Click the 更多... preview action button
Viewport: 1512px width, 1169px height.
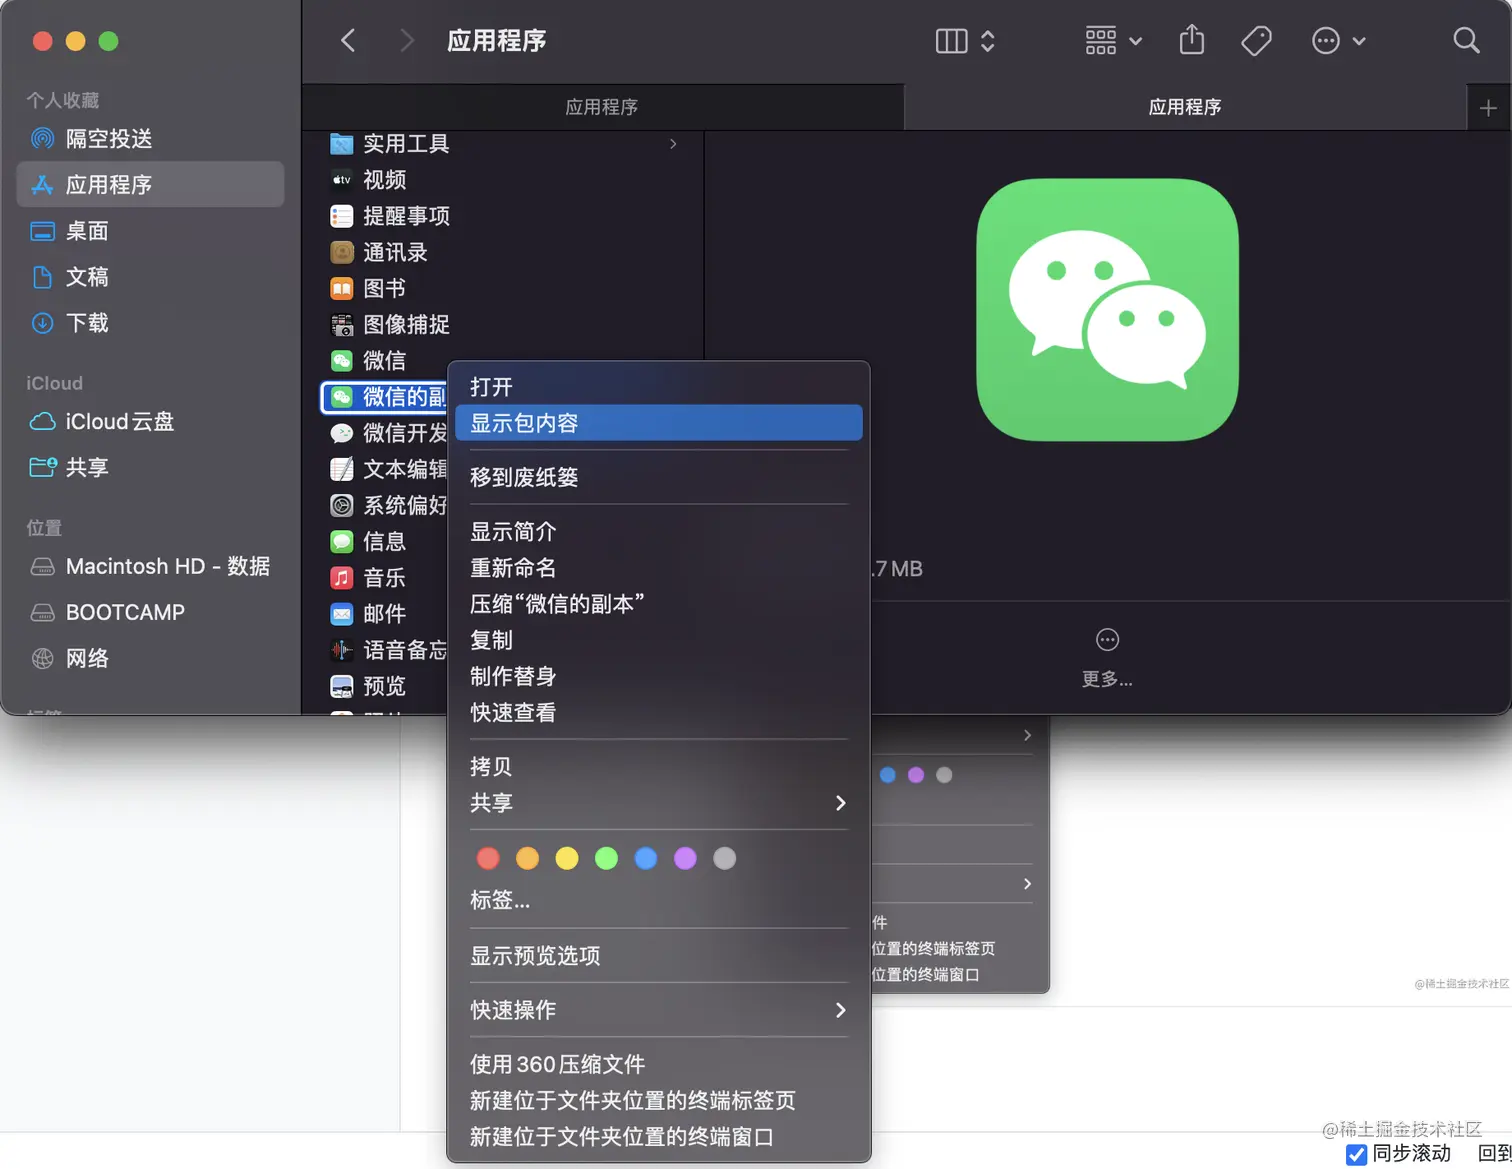[1107, 658]
